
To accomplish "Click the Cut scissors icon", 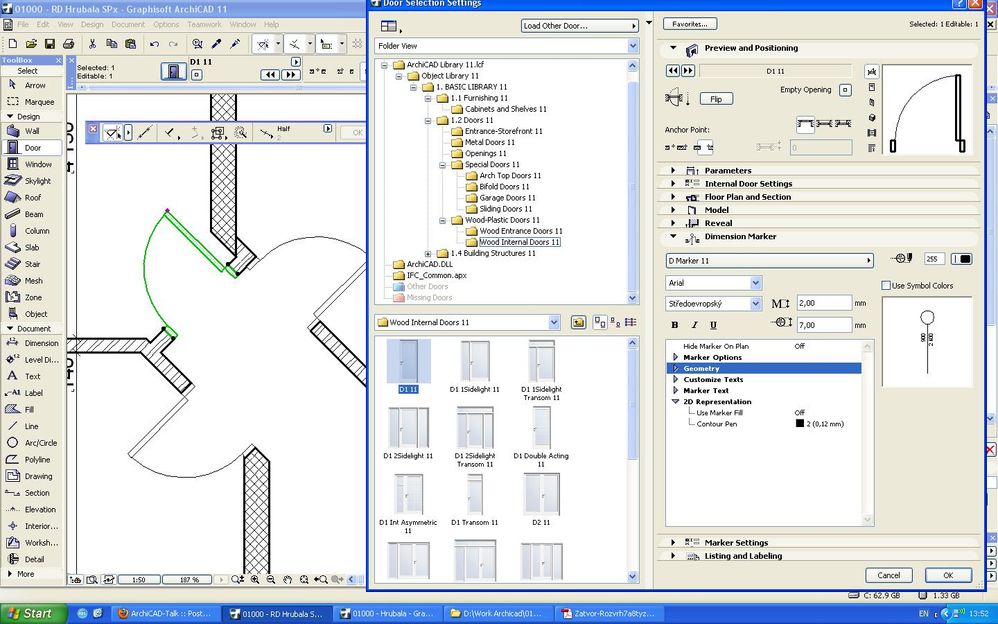I will click(92, 43).
